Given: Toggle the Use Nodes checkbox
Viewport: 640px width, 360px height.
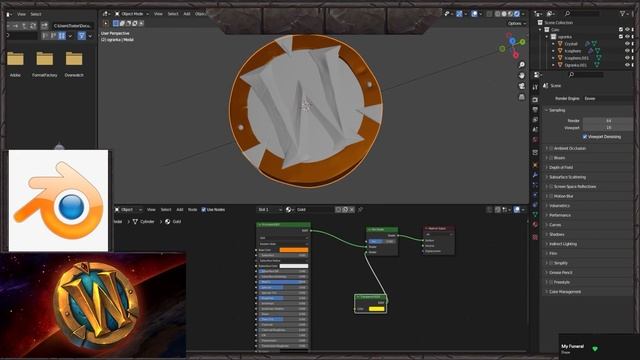Looking at the screenshot, I should [204, 209].
